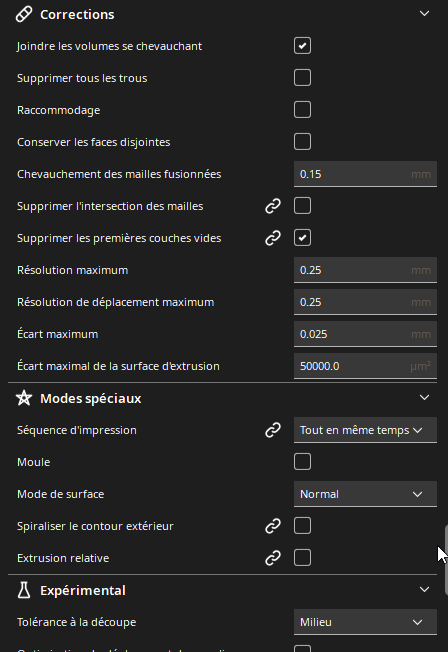Enable the Moule checkbox
The width and height of the screenshot is (448, 652).
coord(302,462)
